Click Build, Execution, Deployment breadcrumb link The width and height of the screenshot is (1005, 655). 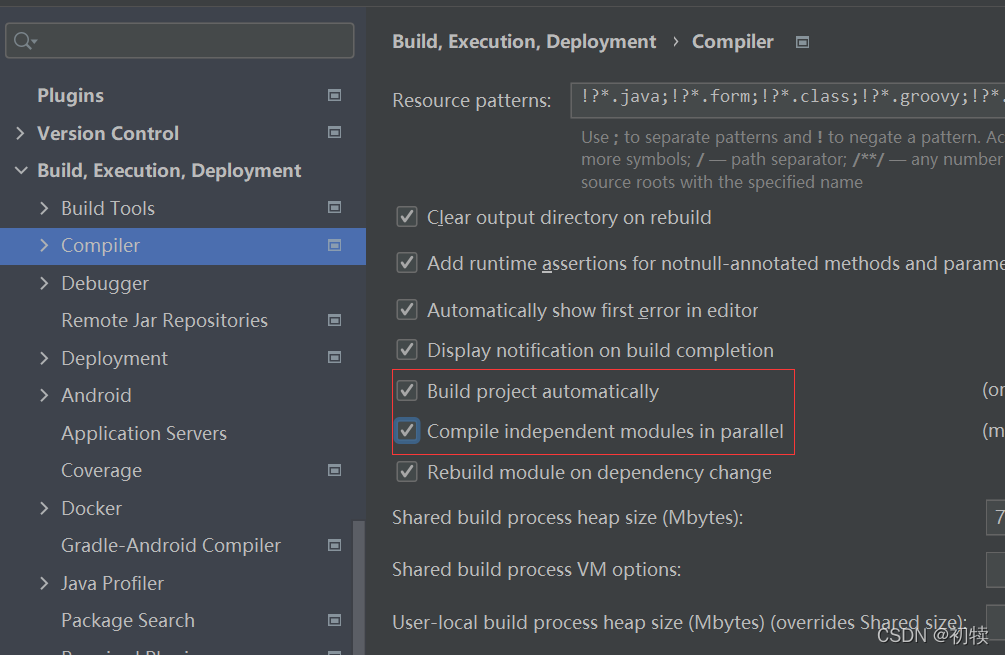(x=524, y=42)
